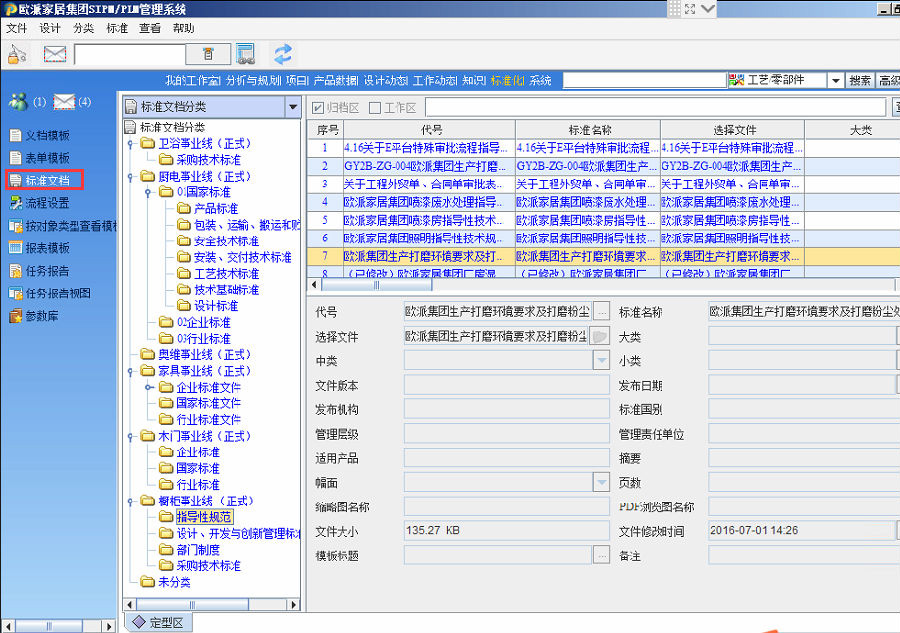The image size is (900, 633).
Task: Click the 代号 browse ellipsis button
Action: point(600,312)
